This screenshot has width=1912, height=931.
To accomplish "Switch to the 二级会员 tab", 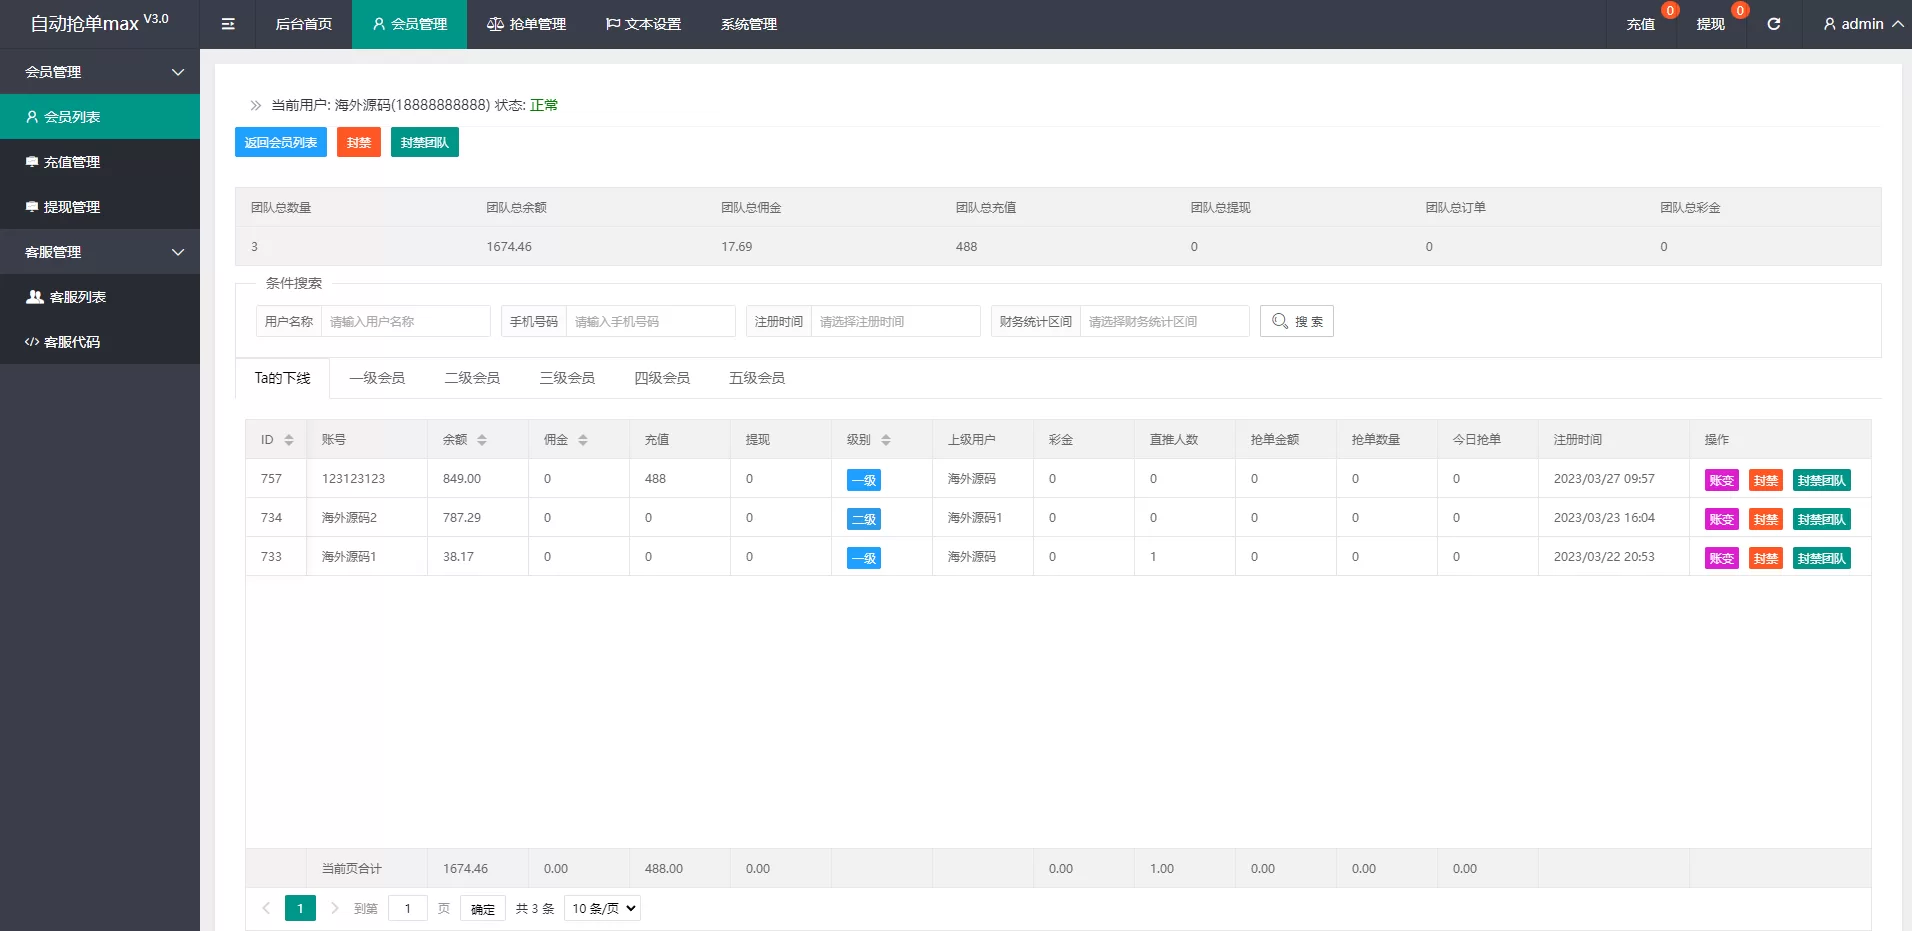I will tap(472, 378).
